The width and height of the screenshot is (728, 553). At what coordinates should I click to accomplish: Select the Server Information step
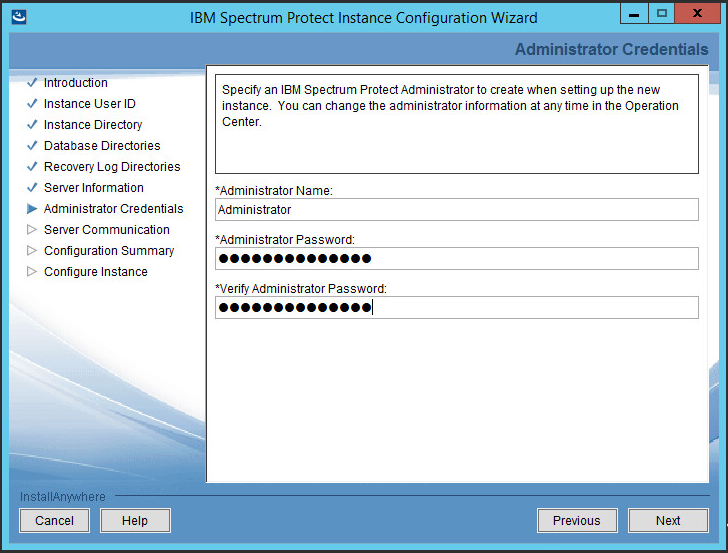pos(94,188)
